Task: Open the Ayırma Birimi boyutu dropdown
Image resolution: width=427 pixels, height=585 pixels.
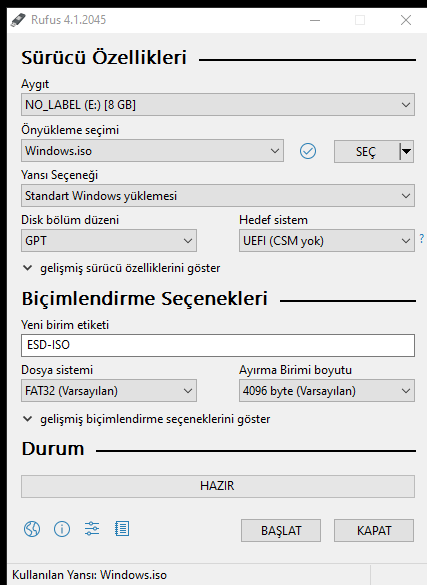Action: click(327, 391)
